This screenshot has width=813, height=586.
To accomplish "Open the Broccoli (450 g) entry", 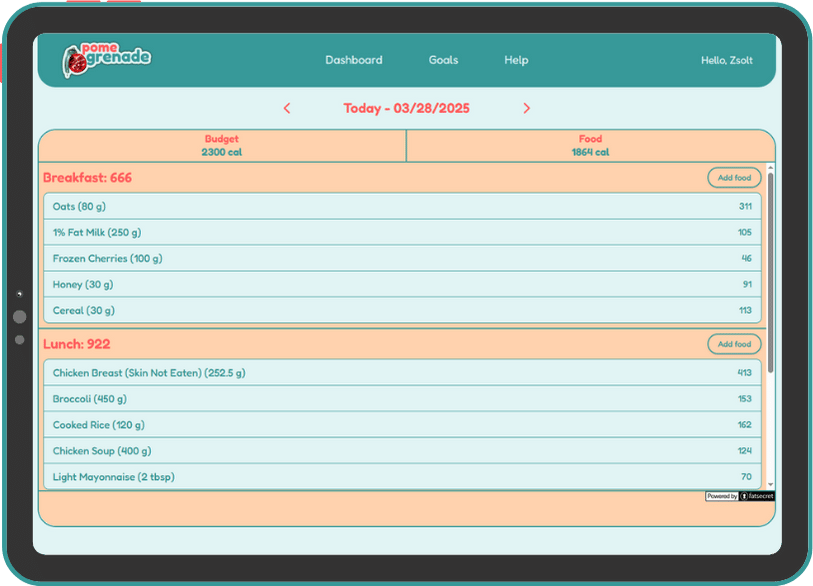I will point(402,399).
